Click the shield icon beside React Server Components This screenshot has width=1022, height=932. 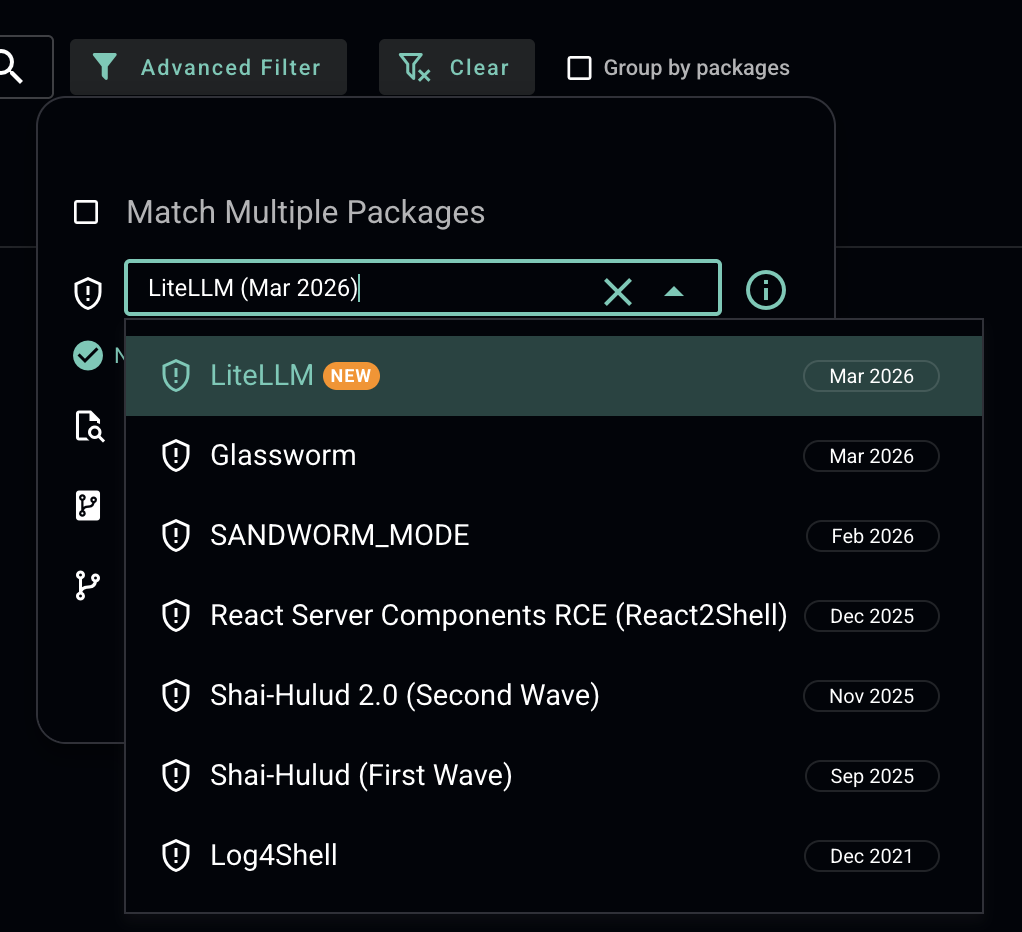click(x=175, y=616)
